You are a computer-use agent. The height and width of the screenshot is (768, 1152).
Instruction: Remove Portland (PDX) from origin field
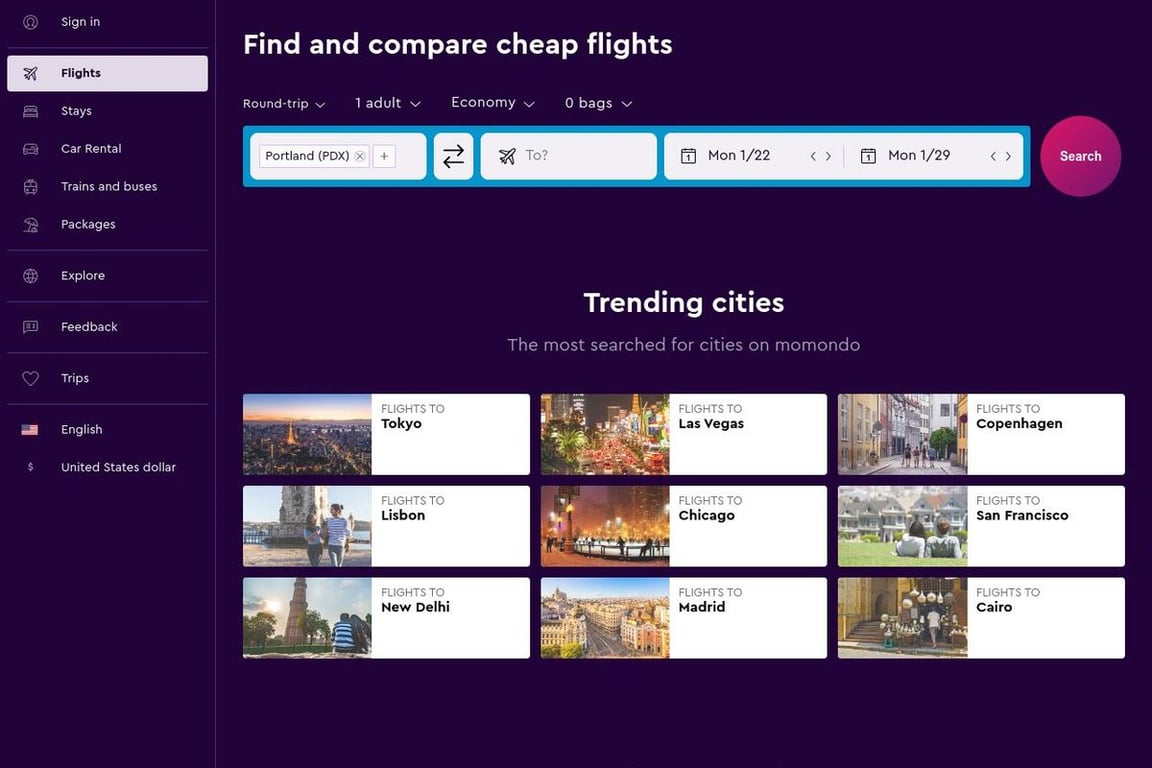[x=360, y=156]
